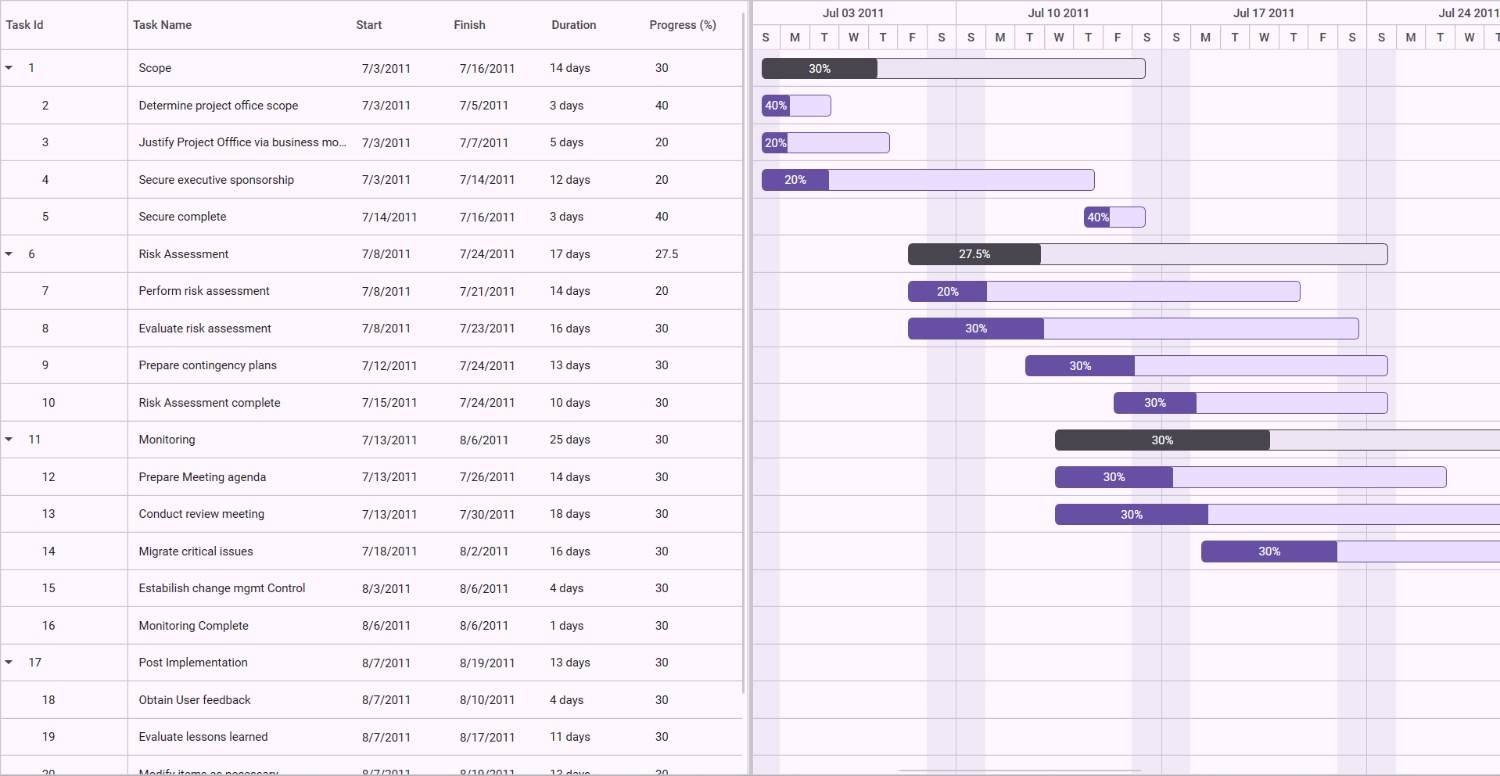Select the 'Evaluate risk assessment' task name
Viewport: 1500px width, 776px height.
point(205,328)
